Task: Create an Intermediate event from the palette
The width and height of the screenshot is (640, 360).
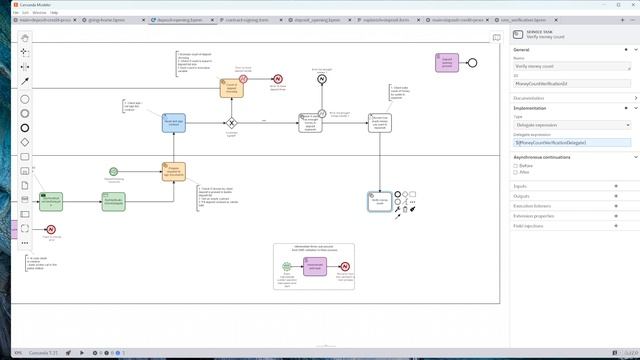Action: [x=25, y=113]
